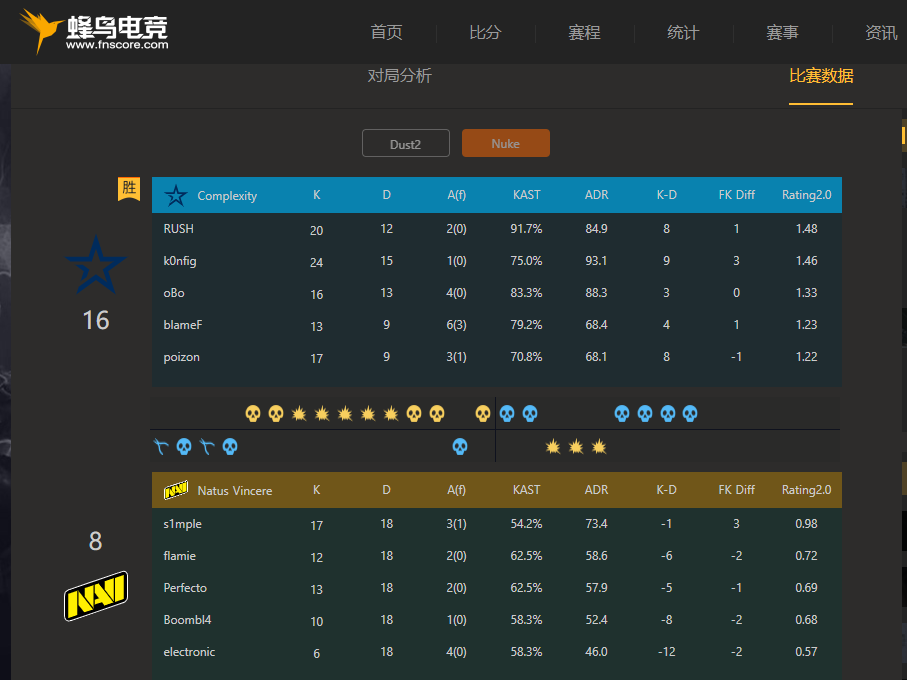Navigate to the 资讯 news menu

pyautogui.click(x=881, y=32)
